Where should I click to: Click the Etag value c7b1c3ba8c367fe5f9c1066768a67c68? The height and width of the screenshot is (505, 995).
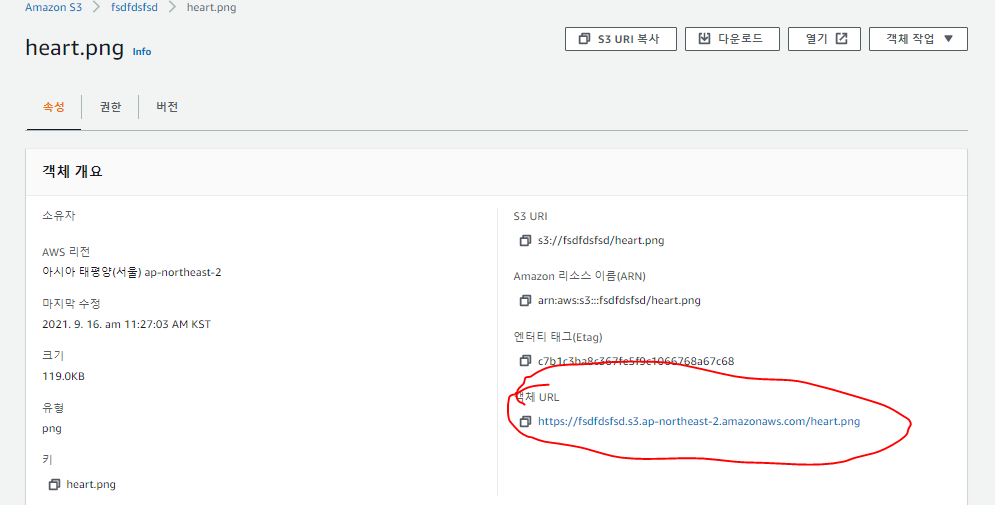(636, 361)
